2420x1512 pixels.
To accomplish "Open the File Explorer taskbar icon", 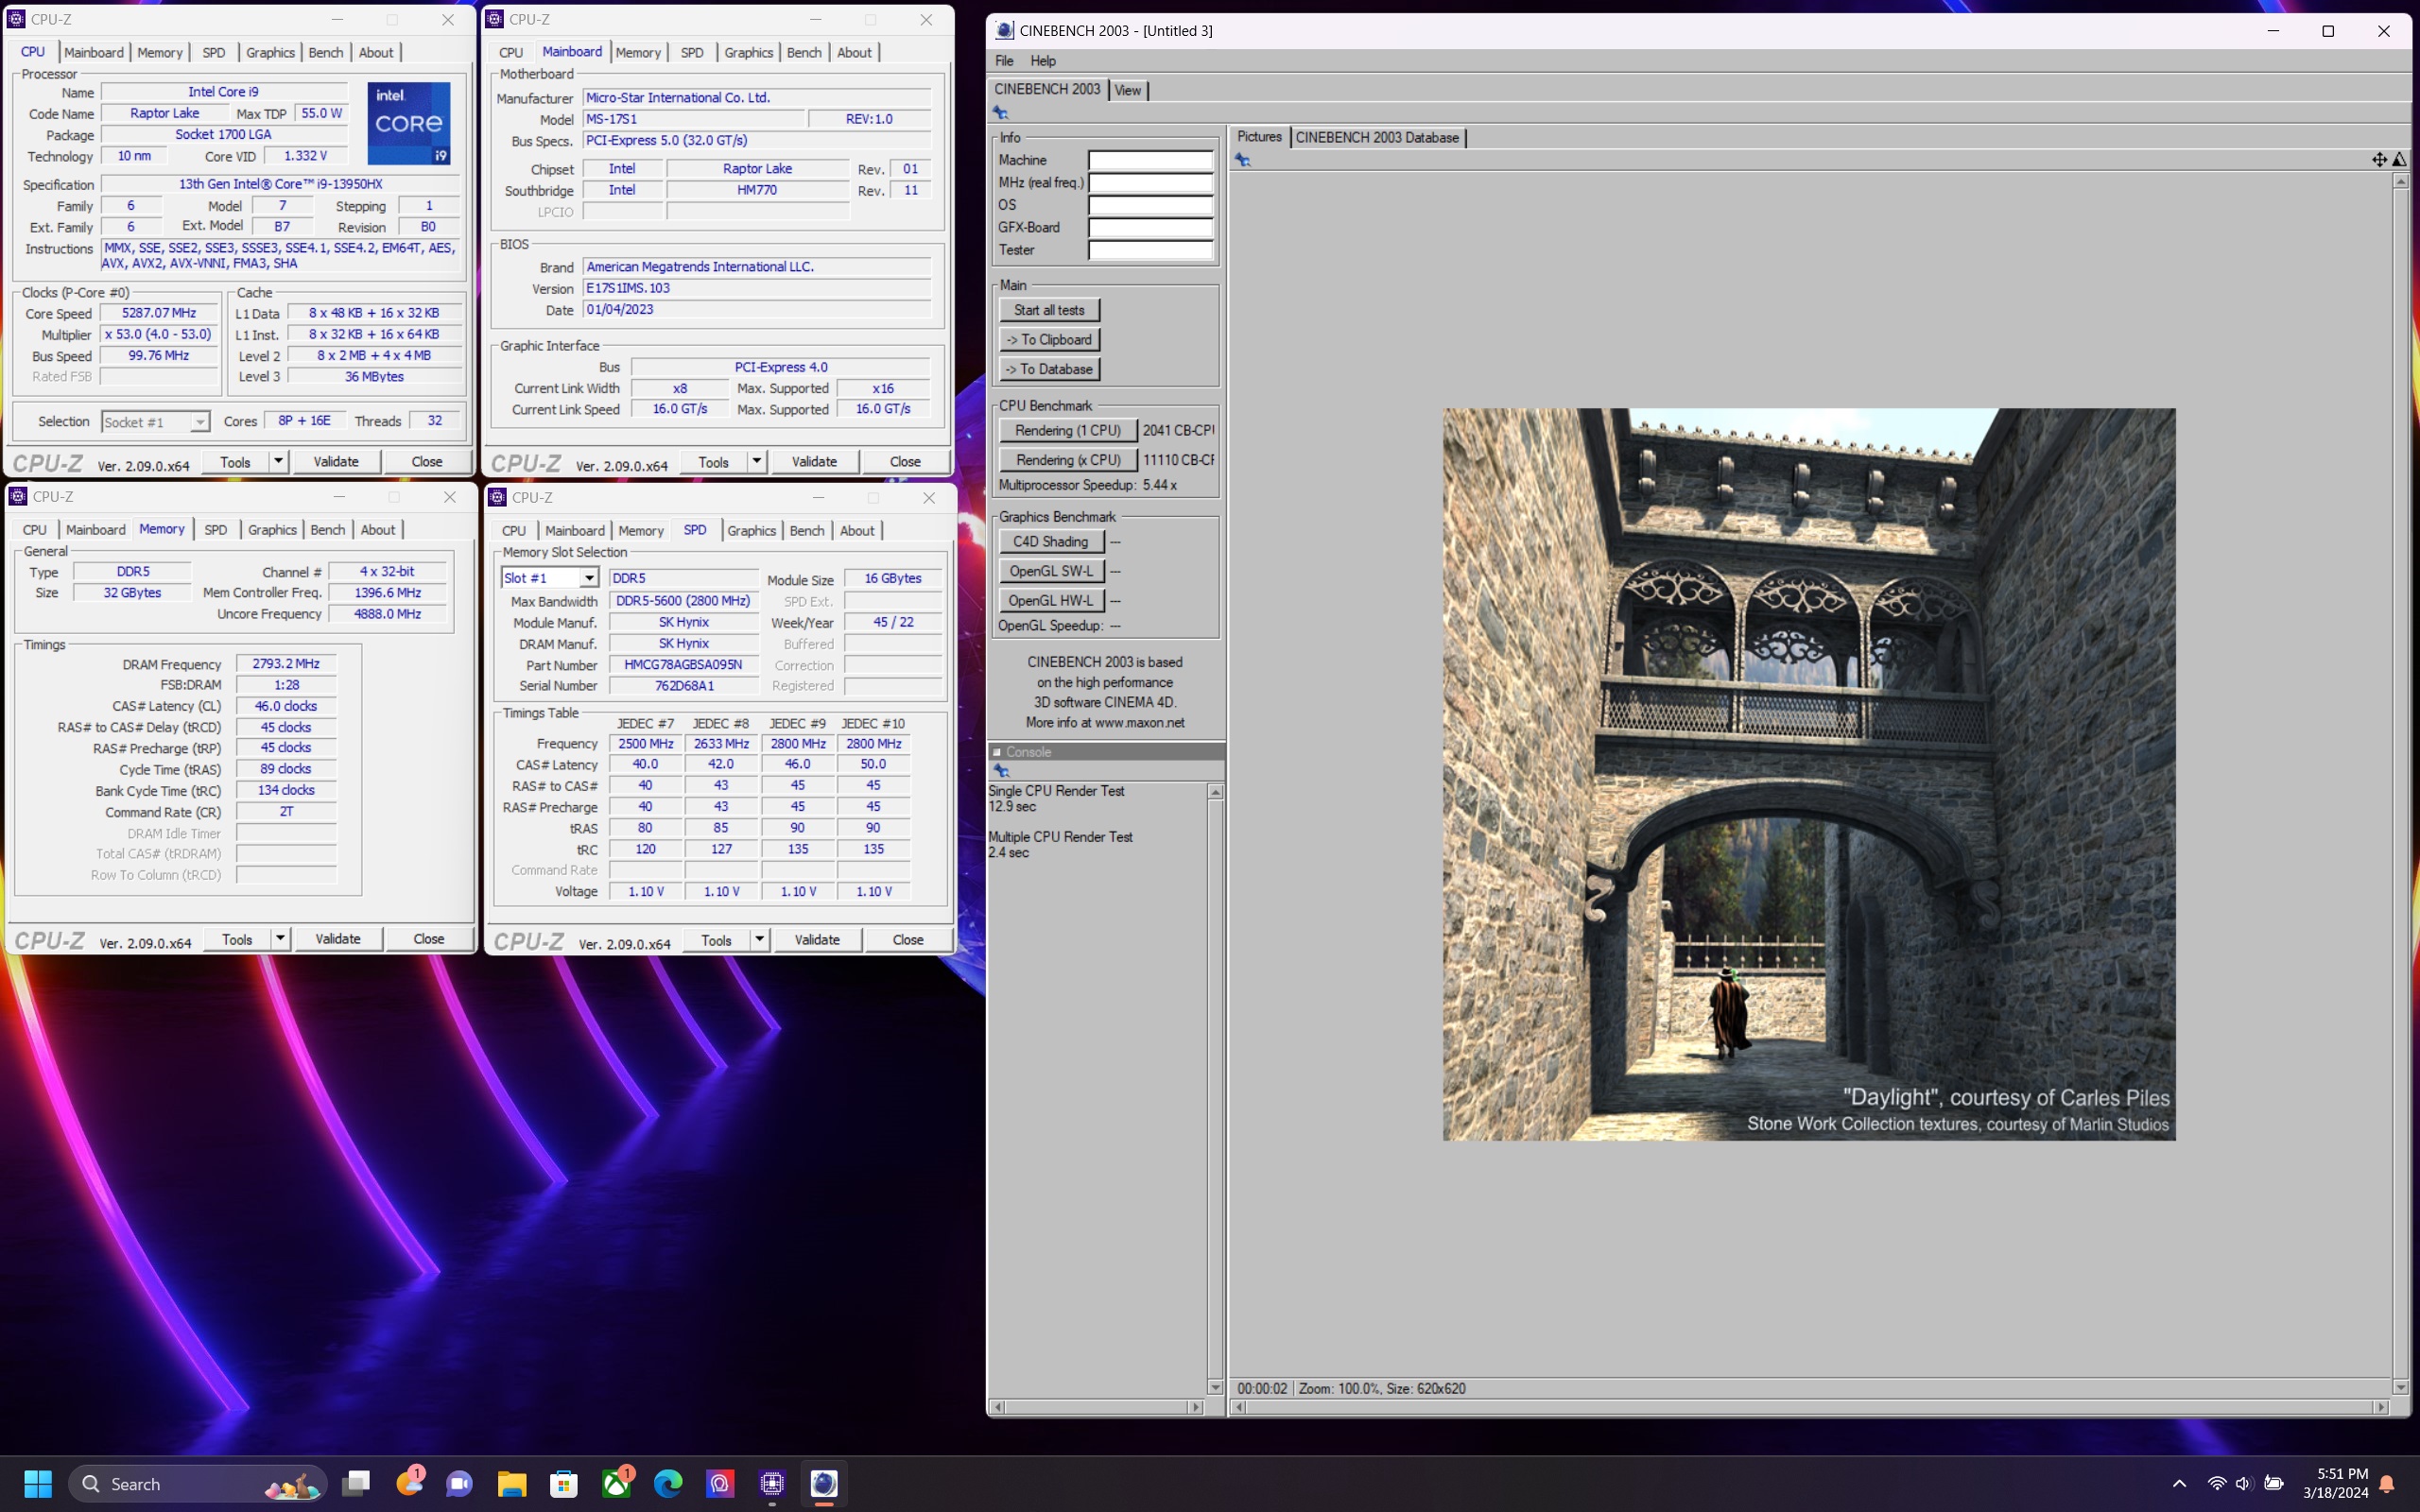I will [512, 1483].
